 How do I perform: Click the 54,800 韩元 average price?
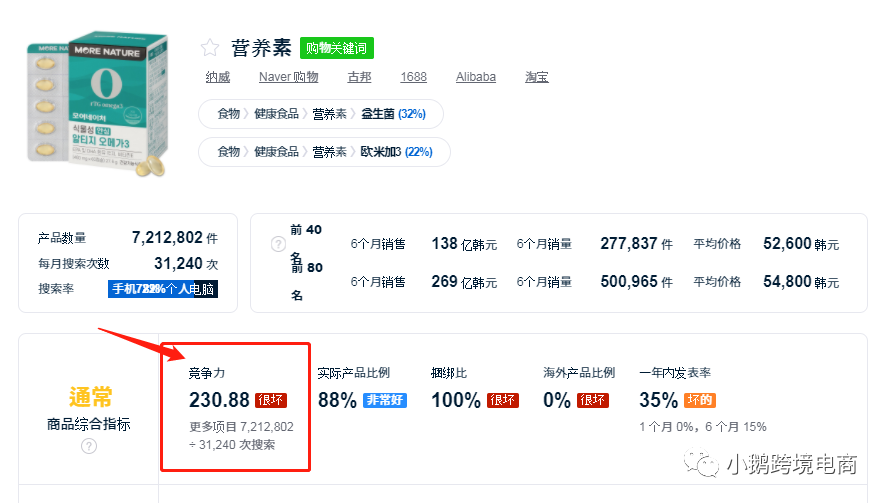coord(801,281)
